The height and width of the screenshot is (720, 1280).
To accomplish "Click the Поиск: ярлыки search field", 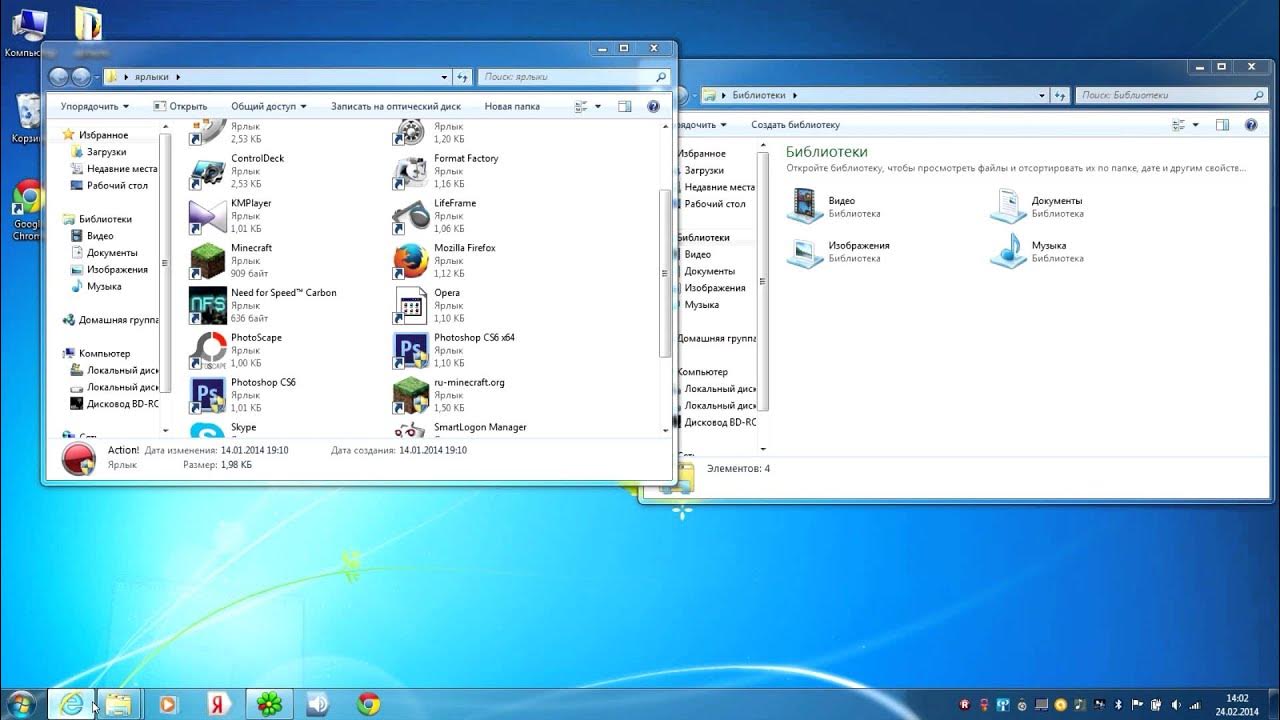I will point(574,76).
